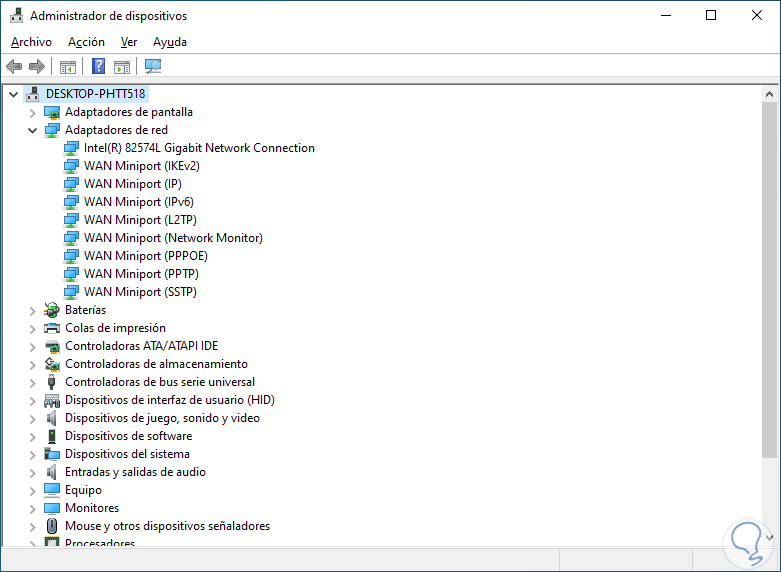The image size is (781, 572).
Task: Click the Adaptadores de pantalla icon
Action: 52,112
